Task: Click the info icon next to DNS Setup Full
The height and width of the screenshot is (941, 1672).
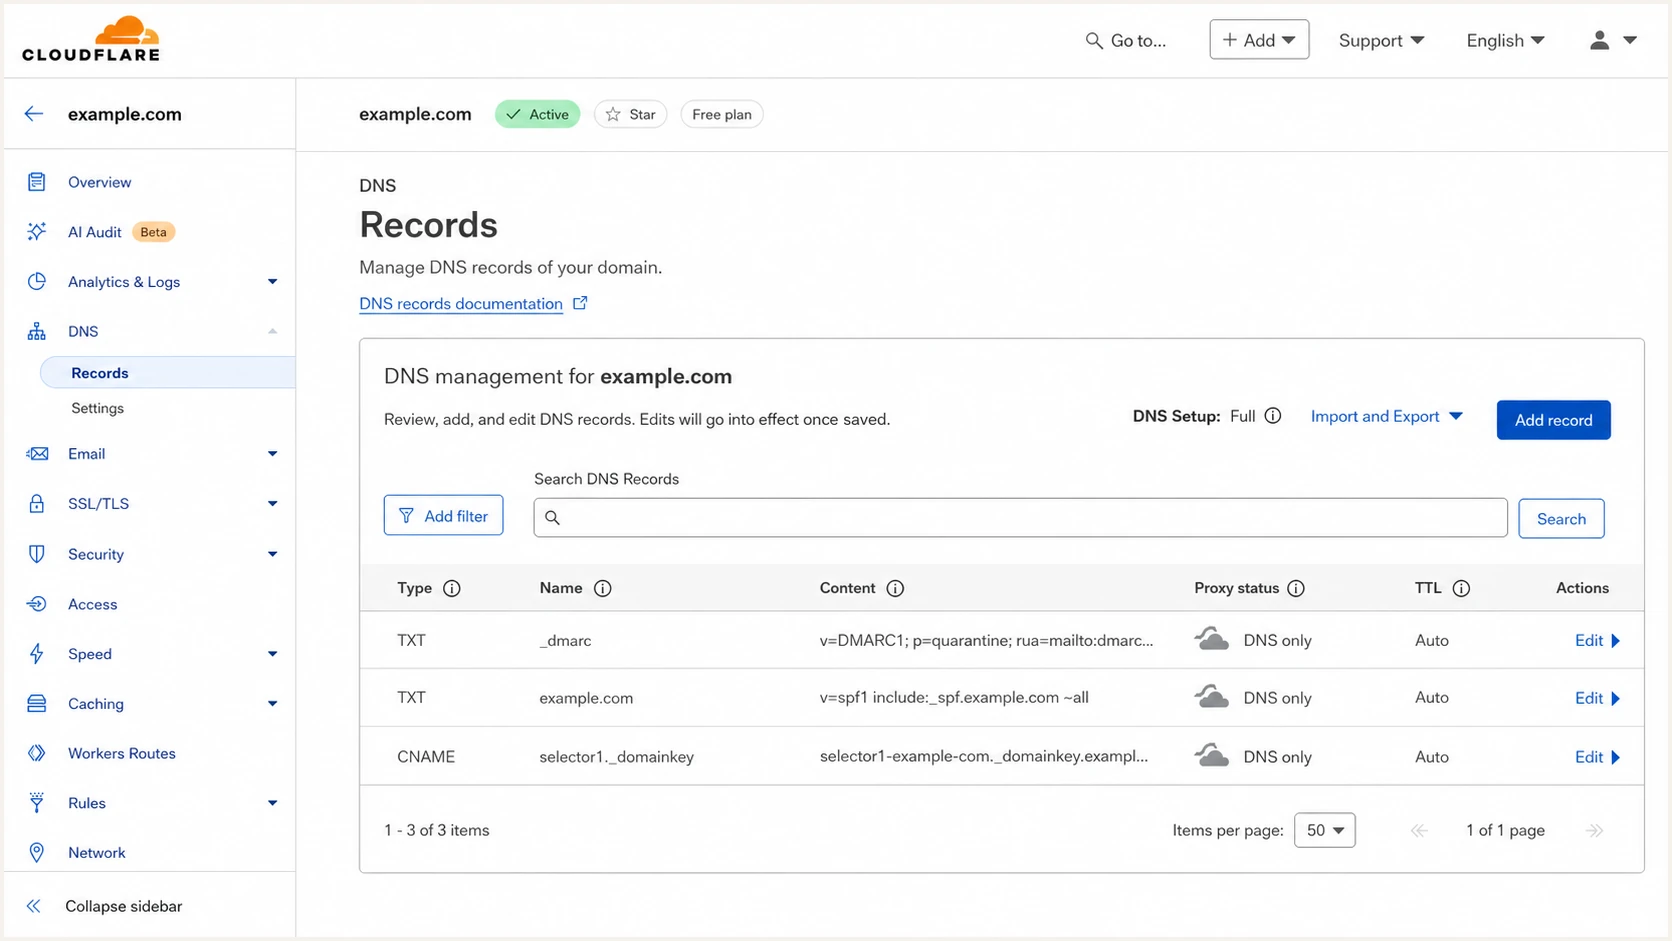Action: 1273,416
